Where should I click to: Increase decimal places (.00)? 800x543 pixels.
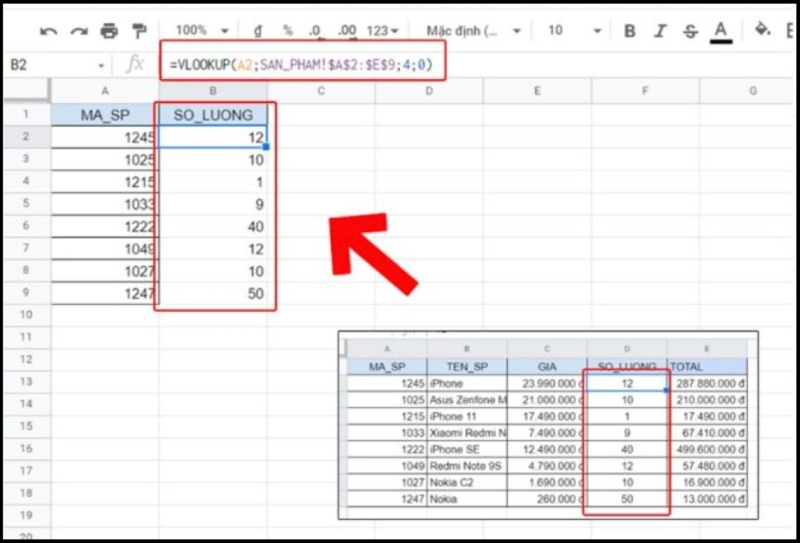click(x=347, y=31)
